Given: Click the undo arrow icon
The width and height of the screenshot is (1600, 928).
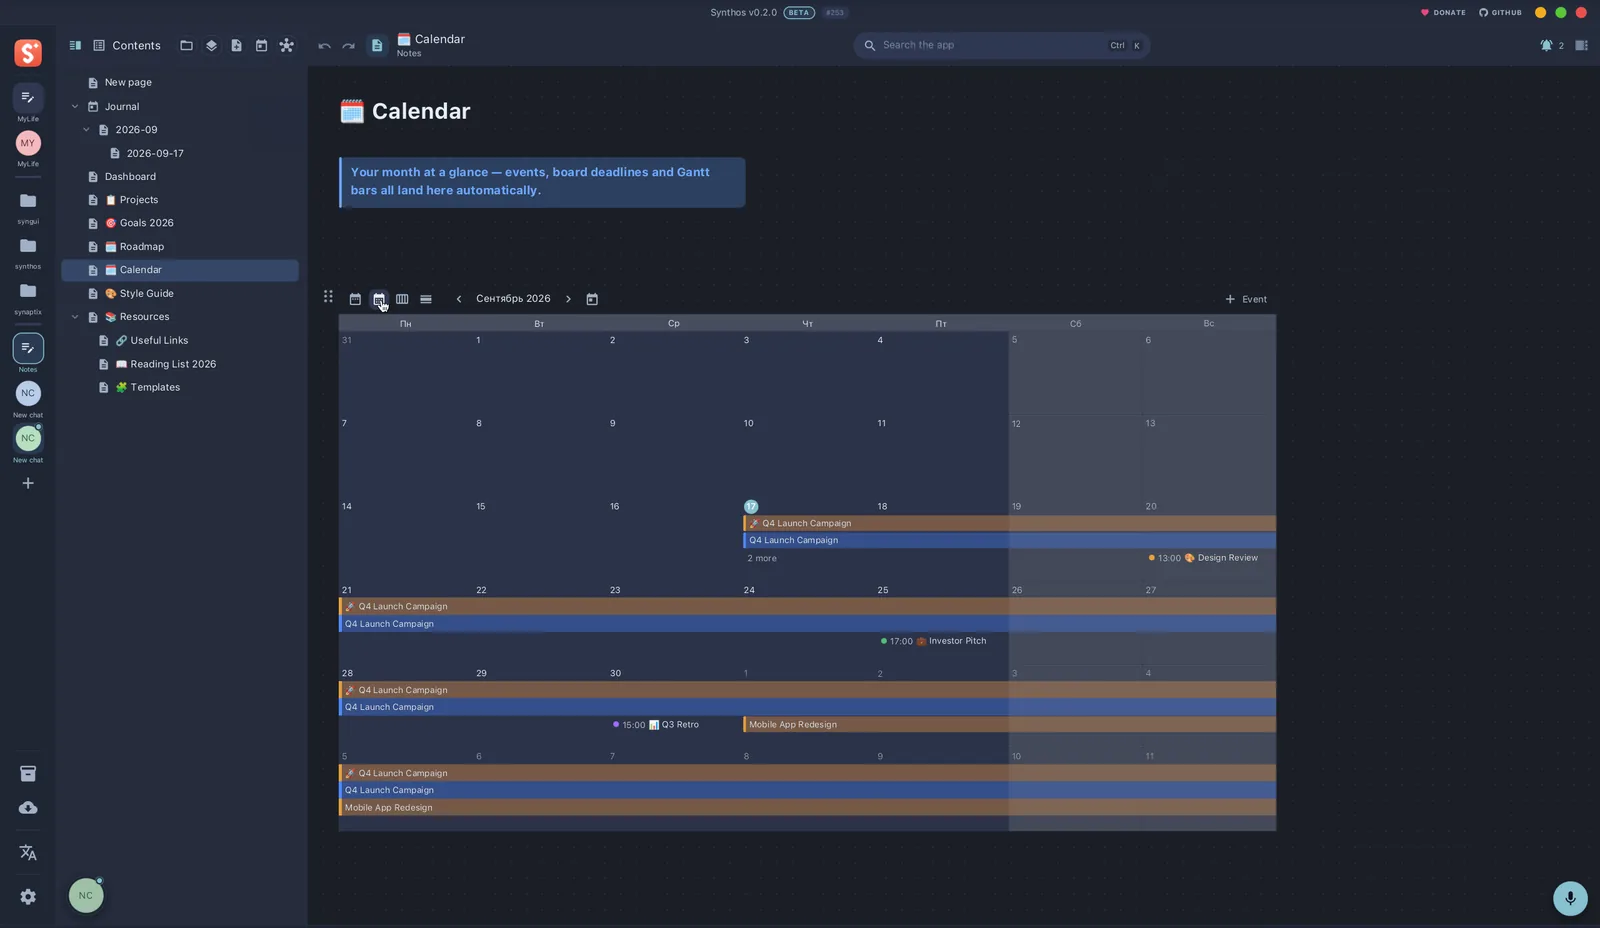Looking at the screenshot, I should coord(324,46).
